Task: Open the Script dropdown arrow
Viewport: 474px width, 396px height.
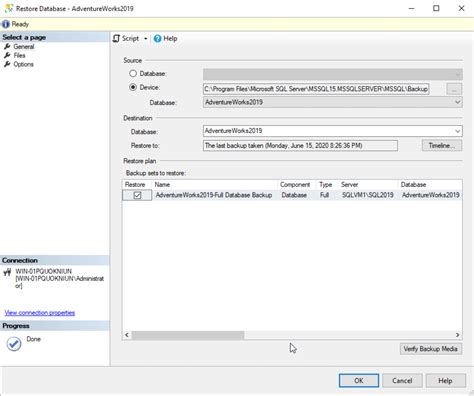Action: pos(146,39)
